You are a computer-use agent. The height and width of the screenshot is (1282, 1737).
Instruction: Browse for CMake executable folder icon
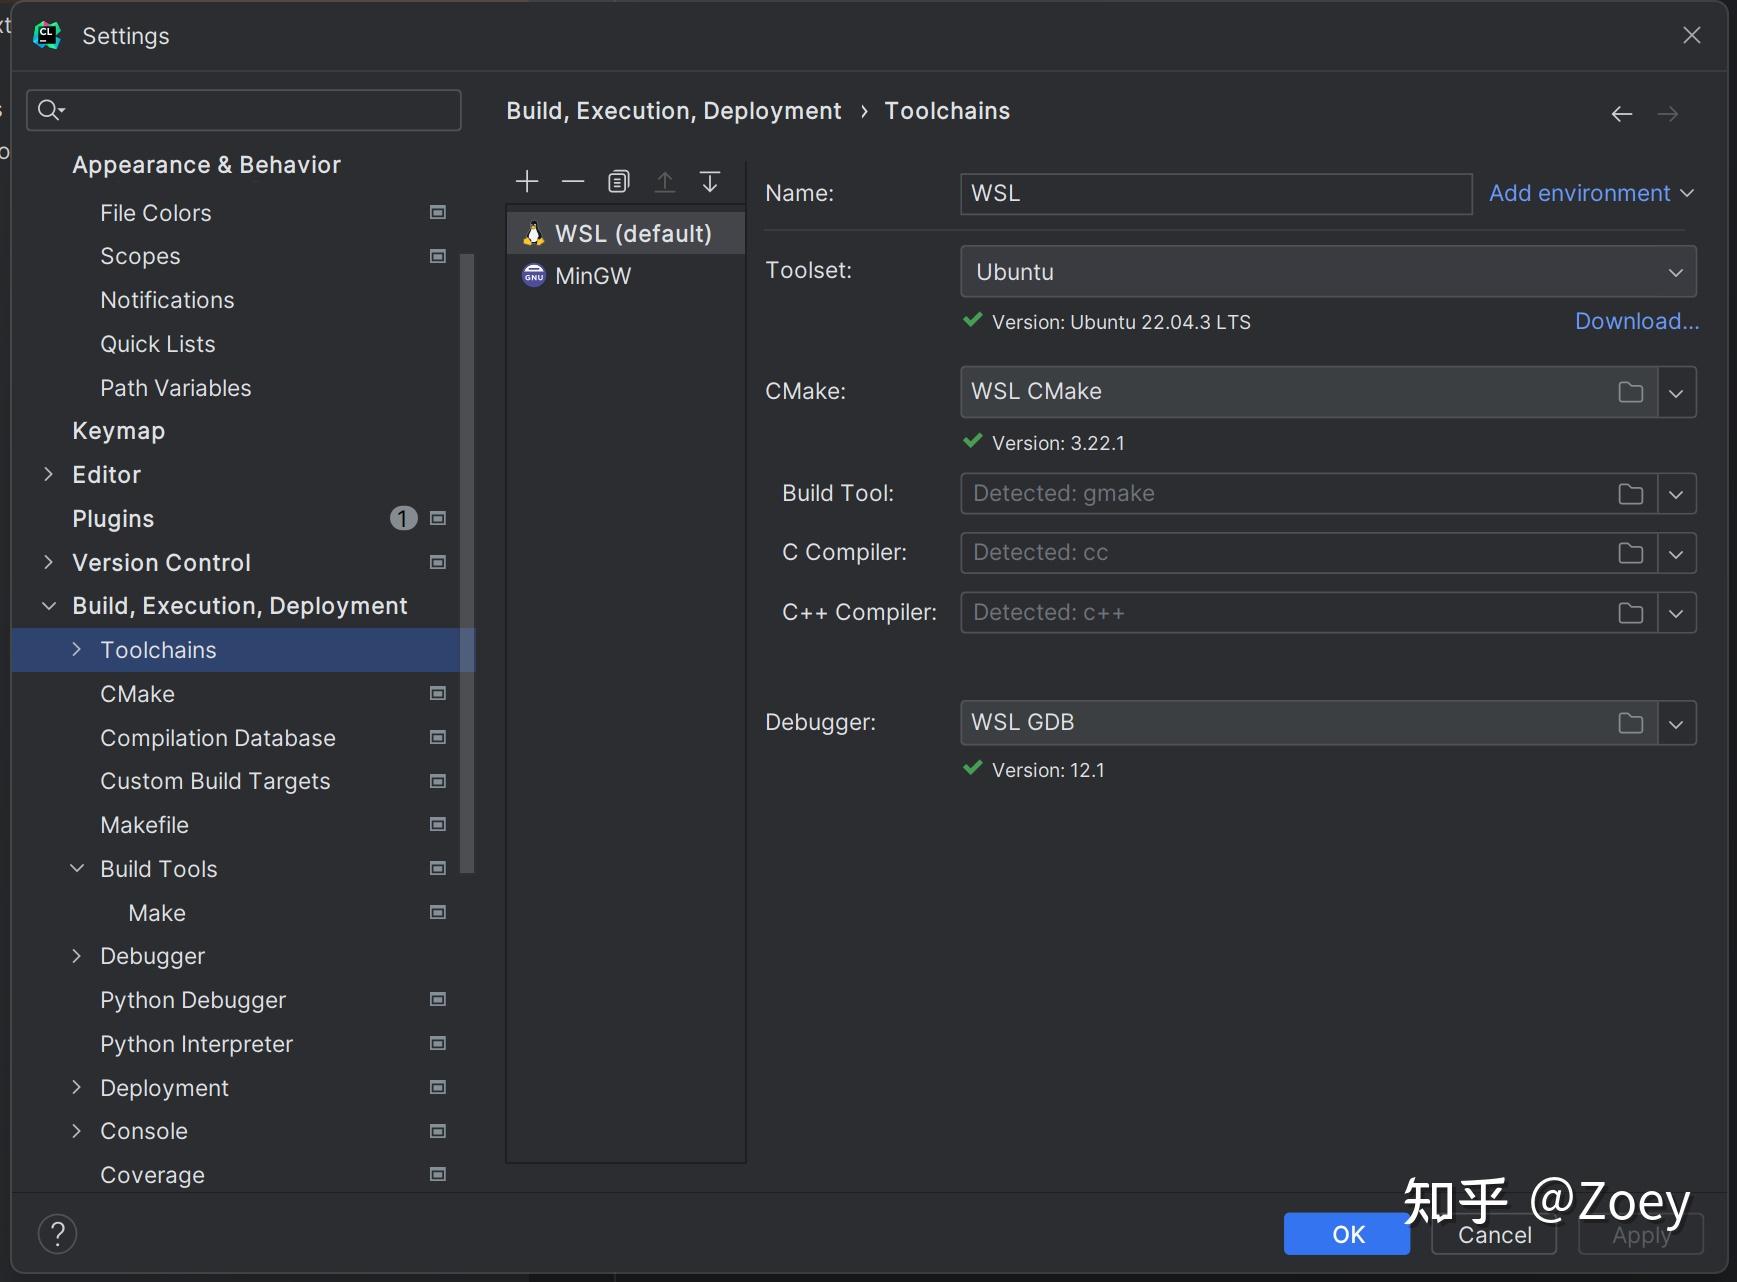(x=1631, y=392)
